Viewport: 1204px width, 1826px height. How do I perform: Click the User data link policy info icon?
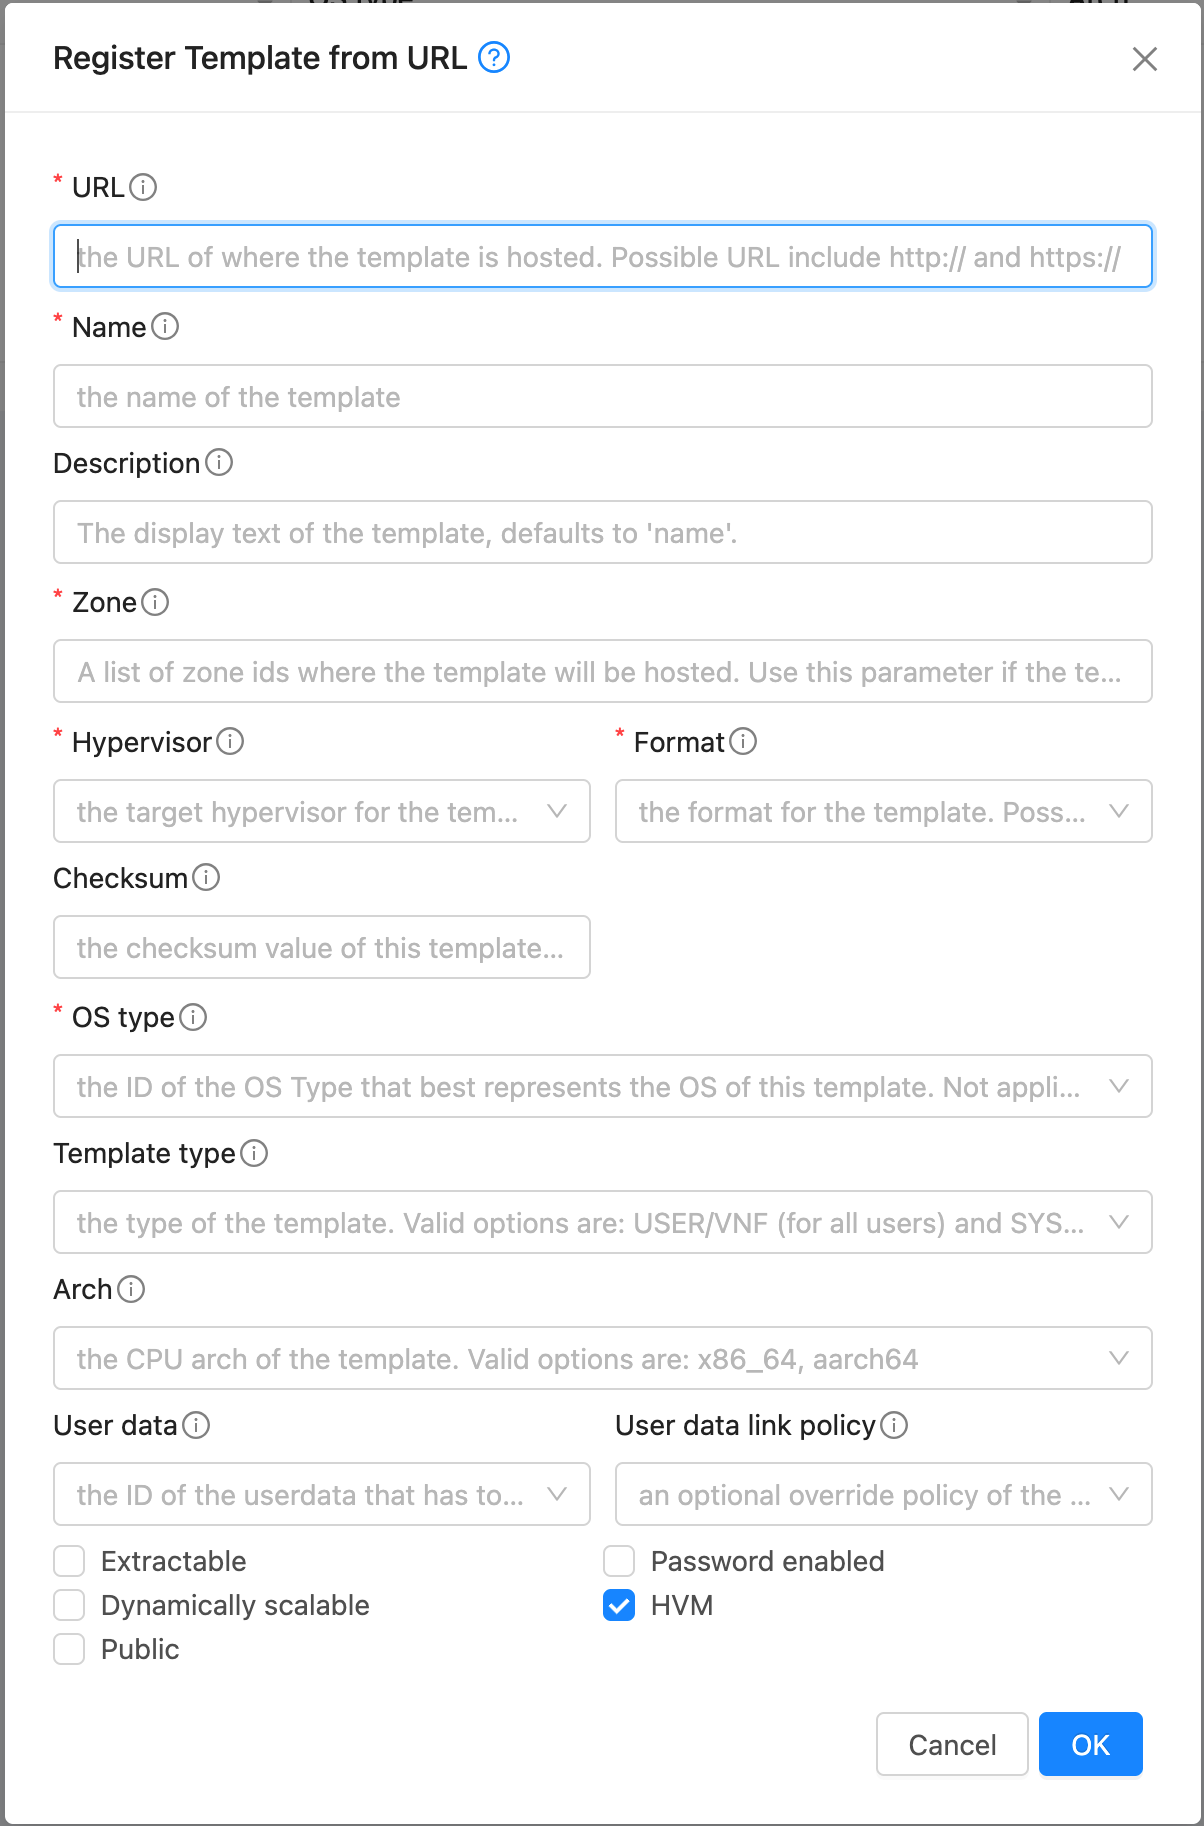click(895, 1425)
